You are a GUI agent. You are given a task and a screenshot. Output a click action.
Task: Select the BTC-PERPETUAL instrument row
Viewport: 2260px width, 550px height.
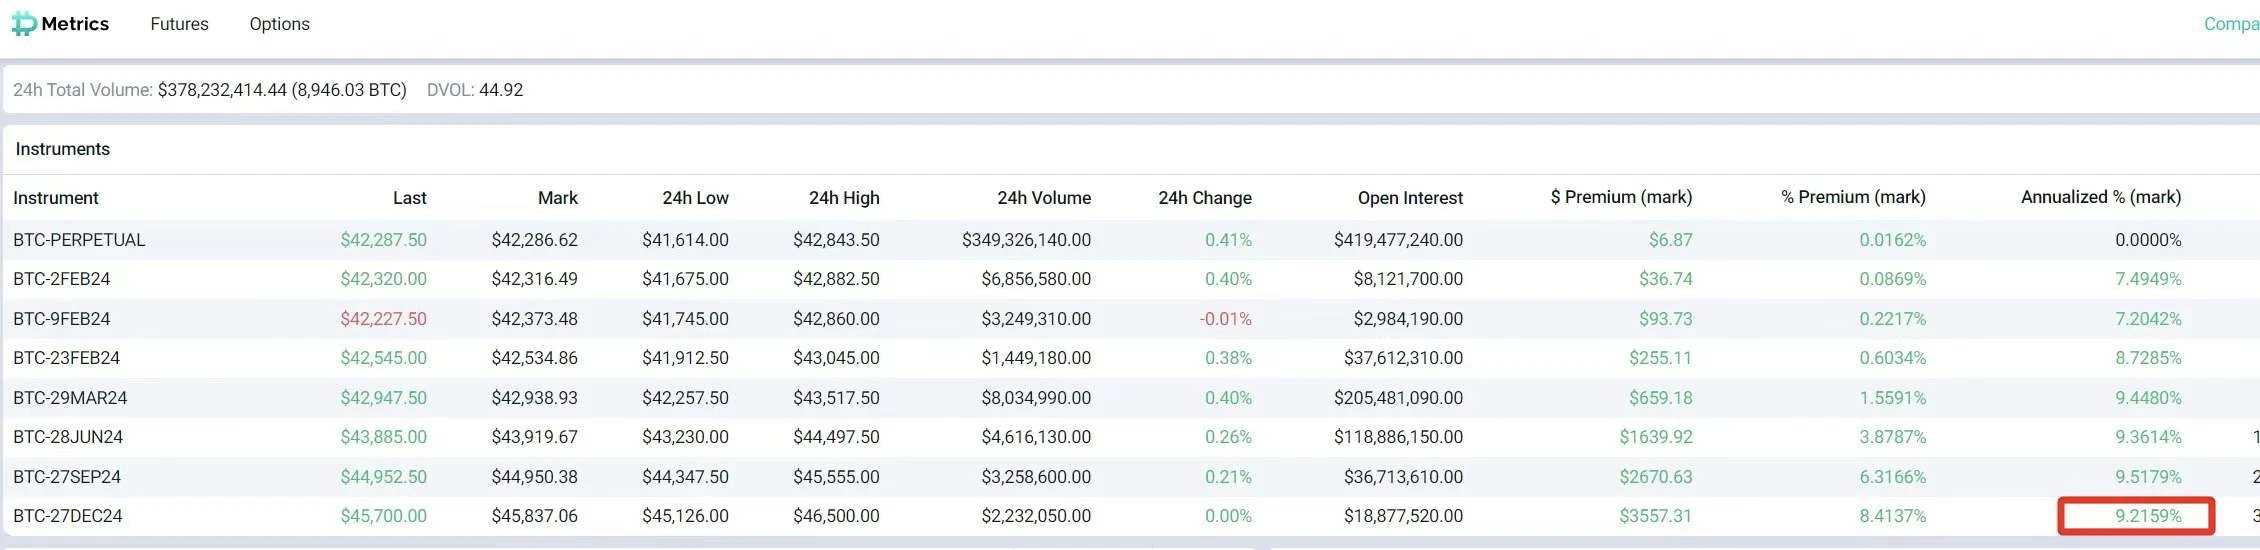(79, 240)
